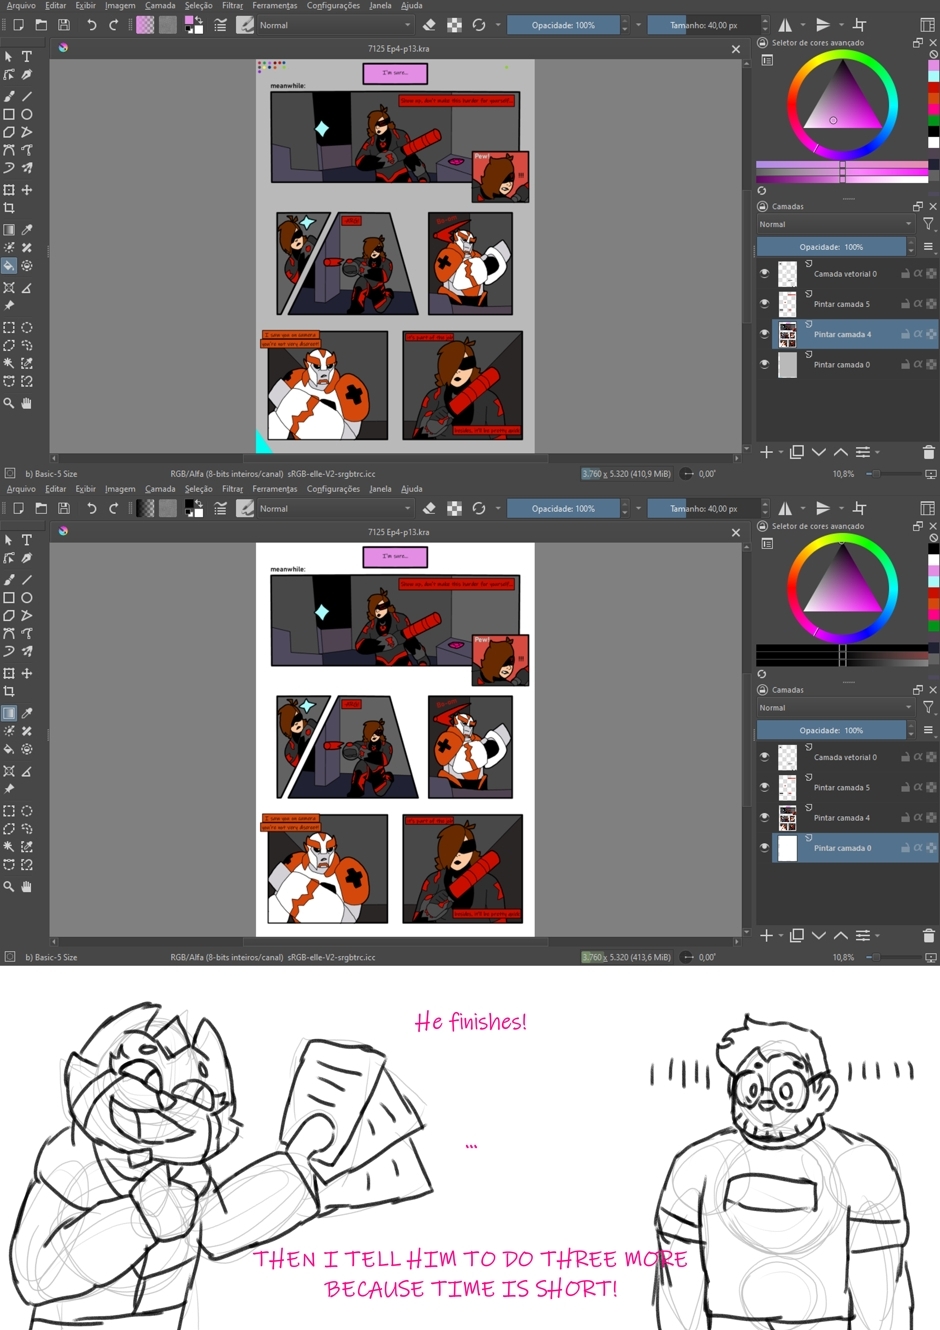The width and height of the screenshot is (940, 1330).
Task: Select the Pintar camada 5 layer in bottom panel
Action: tap(841, 788)
